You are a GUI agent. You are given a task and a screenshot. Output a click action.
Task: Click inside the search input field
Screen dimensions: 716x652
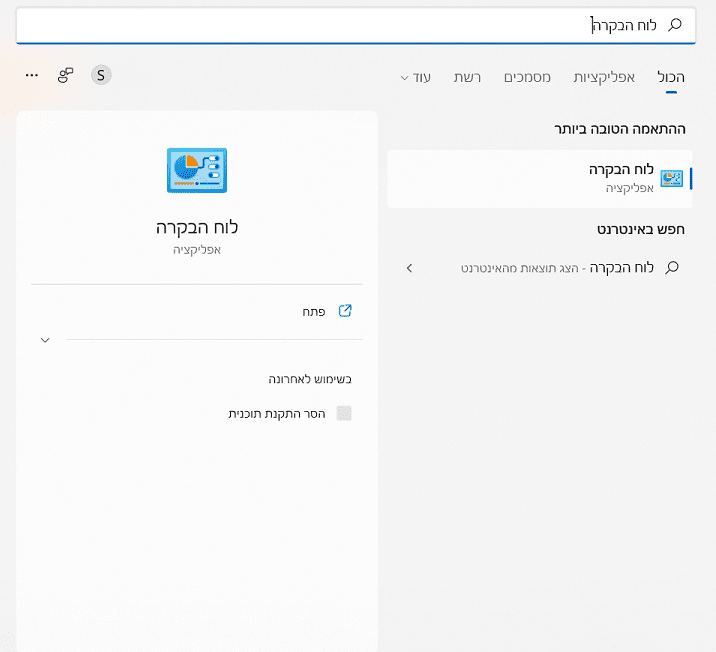pyautogui.click(x=356, y=25)
